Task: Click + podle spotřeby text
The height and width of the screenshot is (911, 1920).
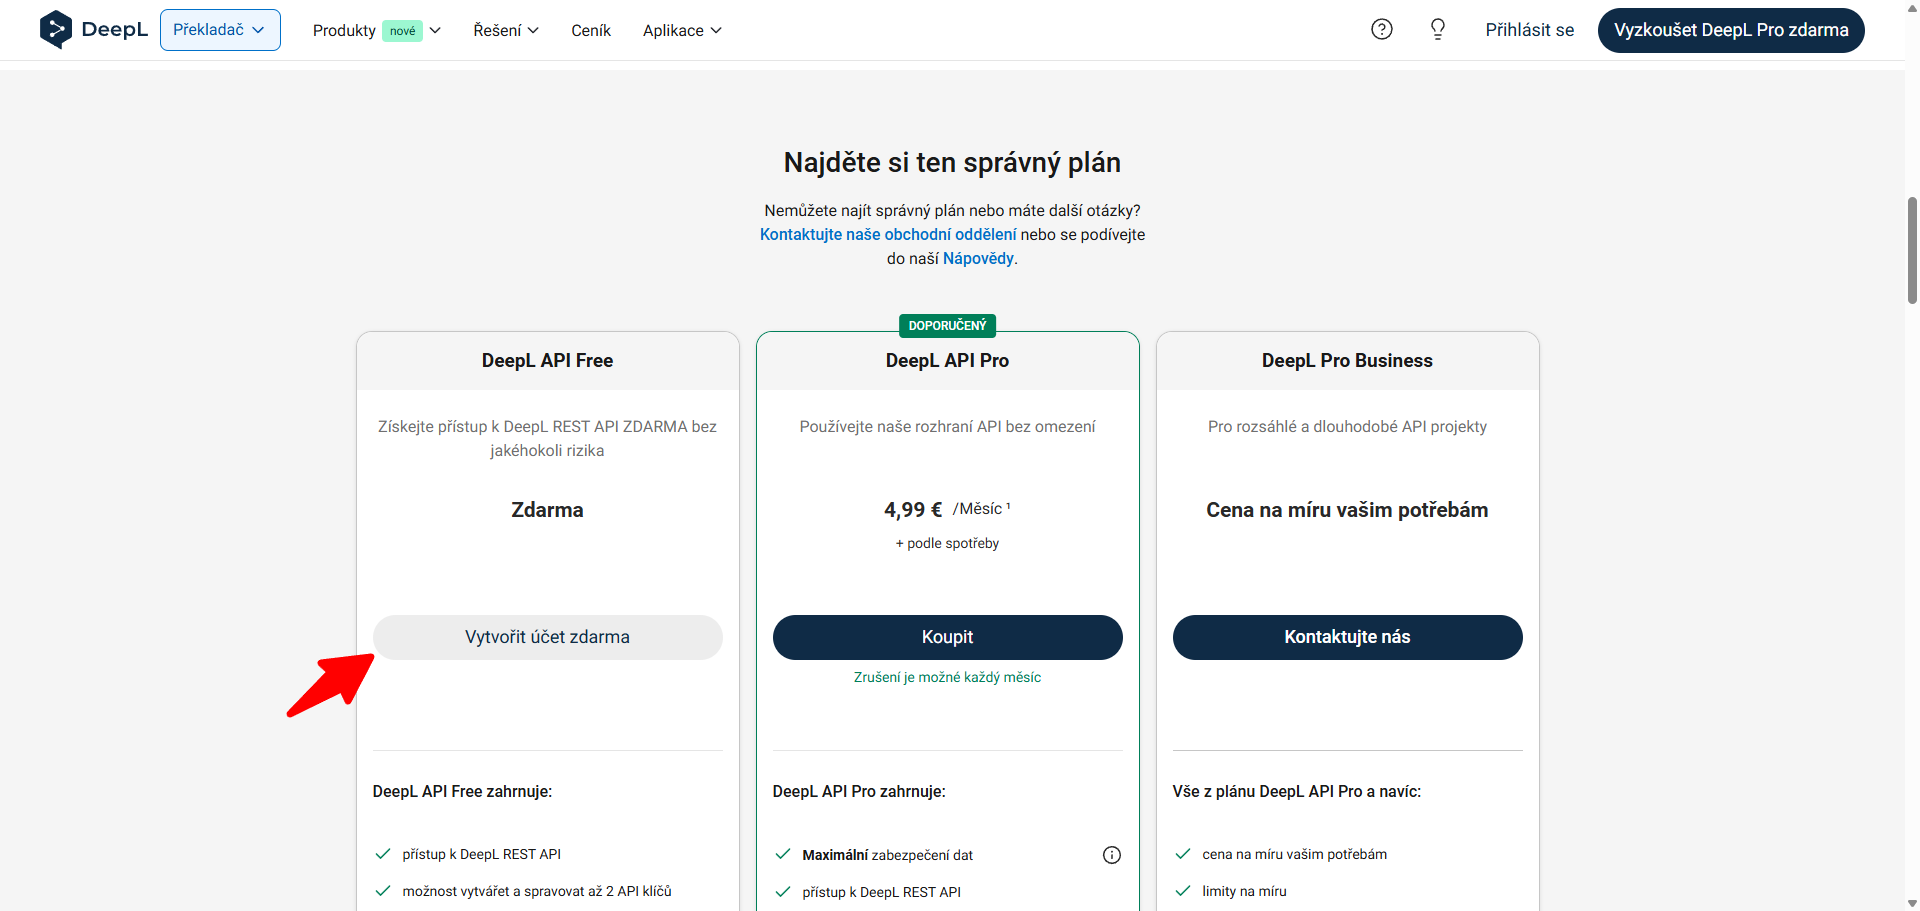Action: (x=948, y=544)
